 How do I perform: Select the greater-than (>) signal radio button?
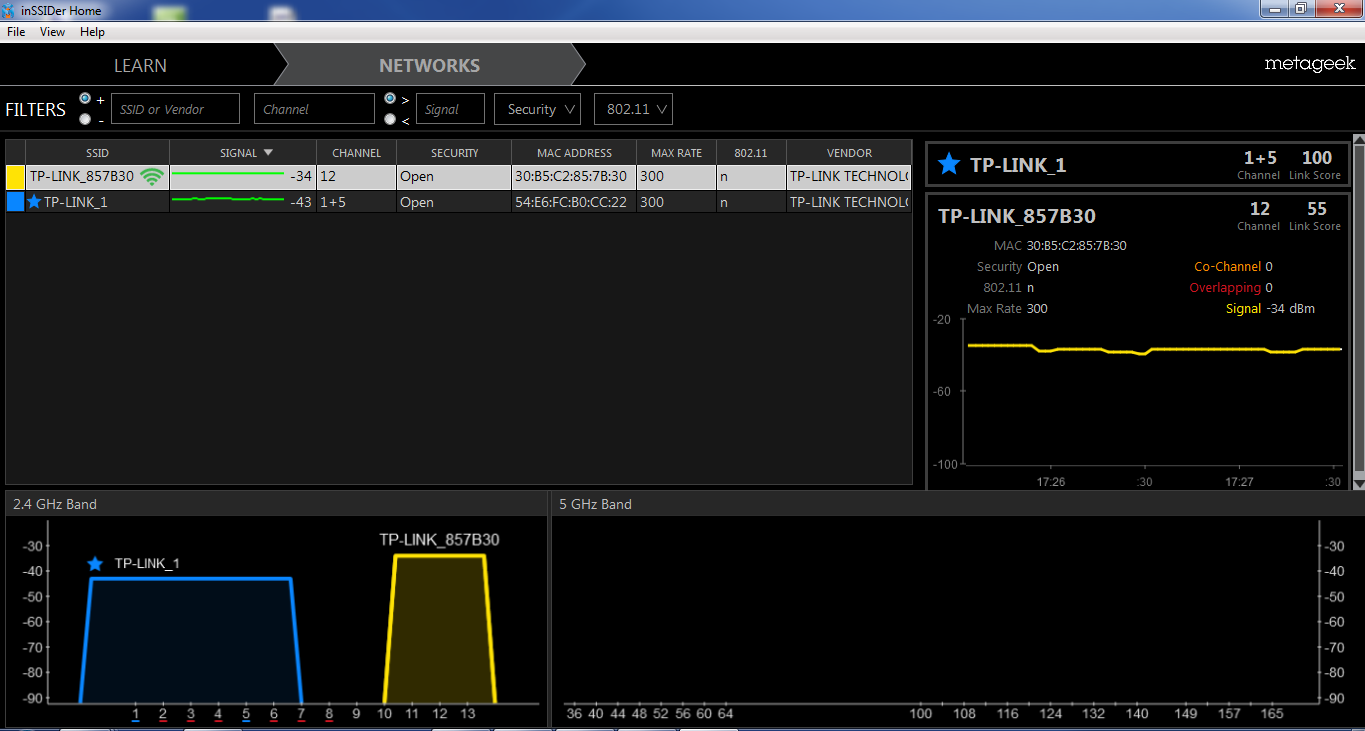pos(390,99)
